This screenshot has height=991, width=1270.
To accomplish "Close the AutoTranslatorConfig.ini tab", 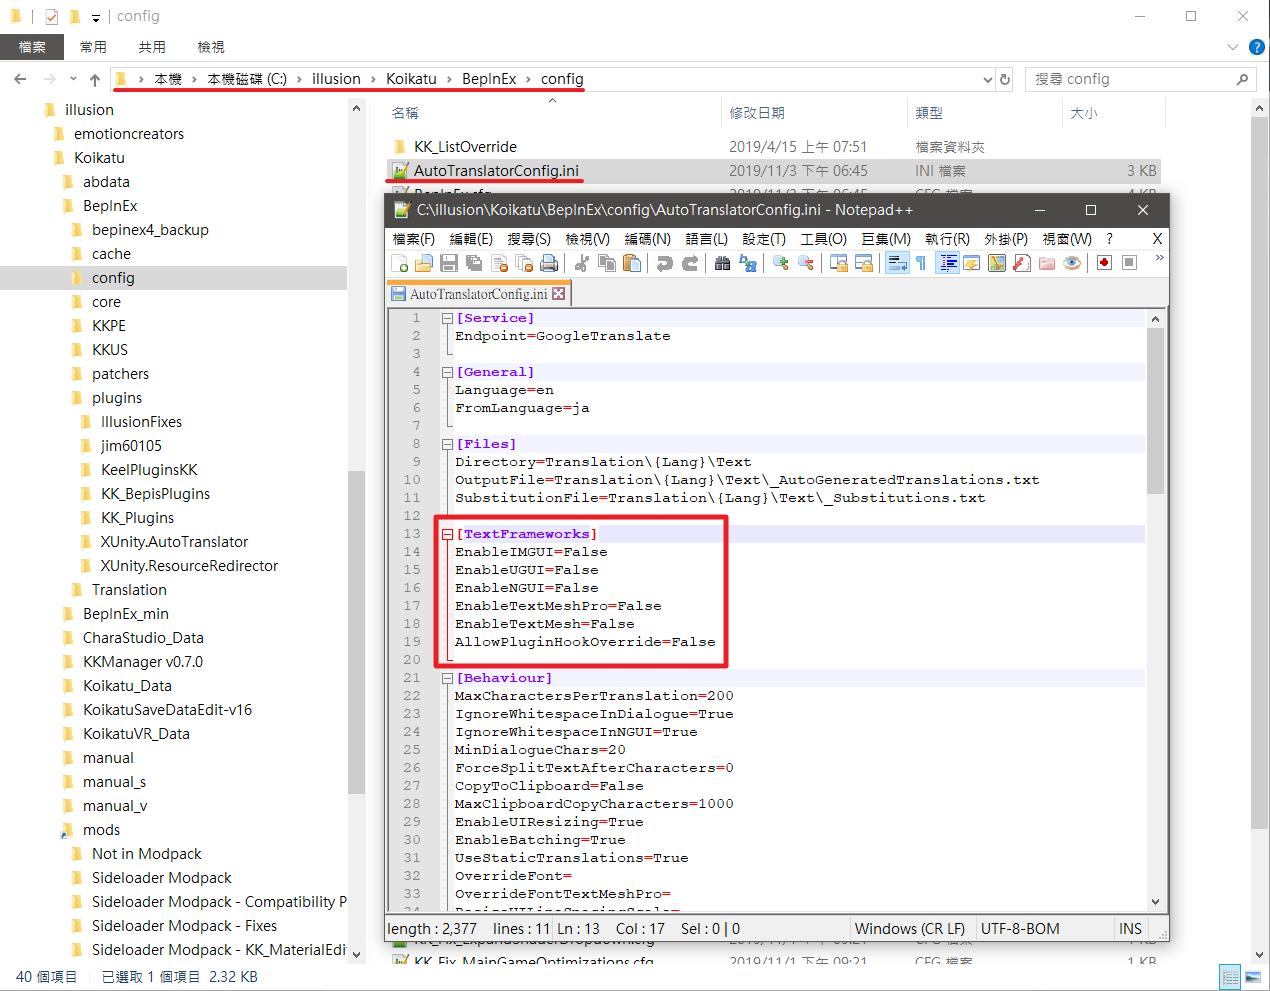I will (559, 294).
